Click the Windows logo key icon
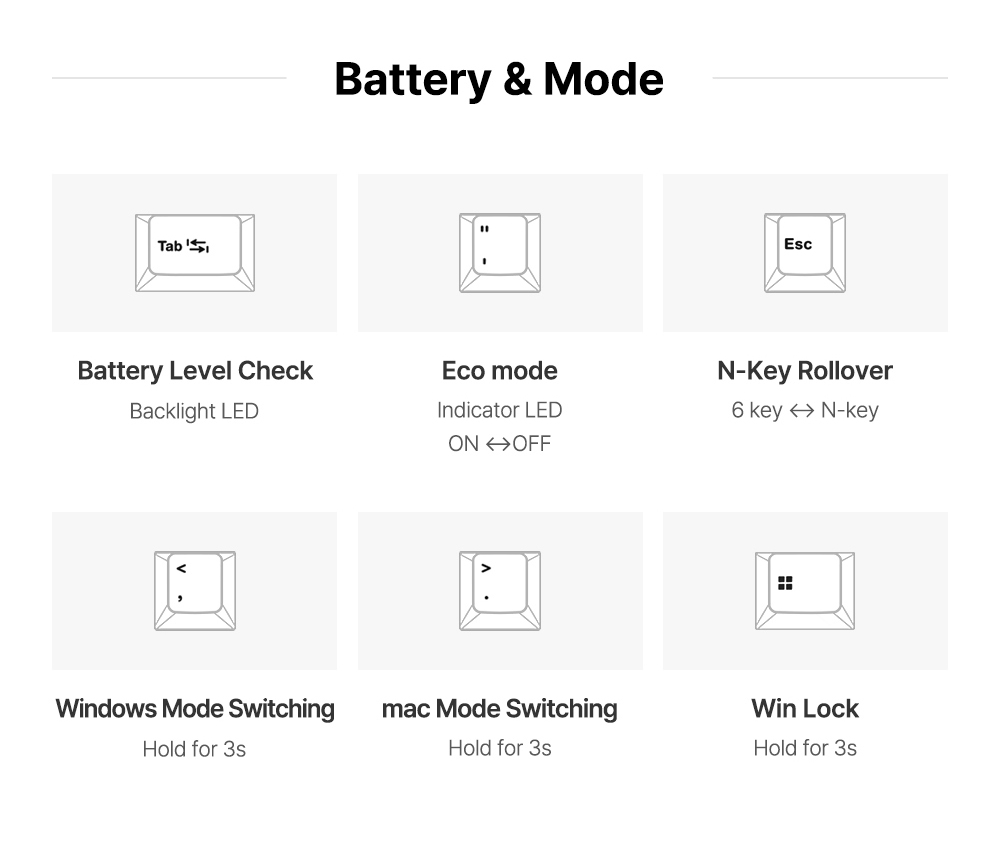The height and width of the screenshot is (849, 1000). click(805, 591)
